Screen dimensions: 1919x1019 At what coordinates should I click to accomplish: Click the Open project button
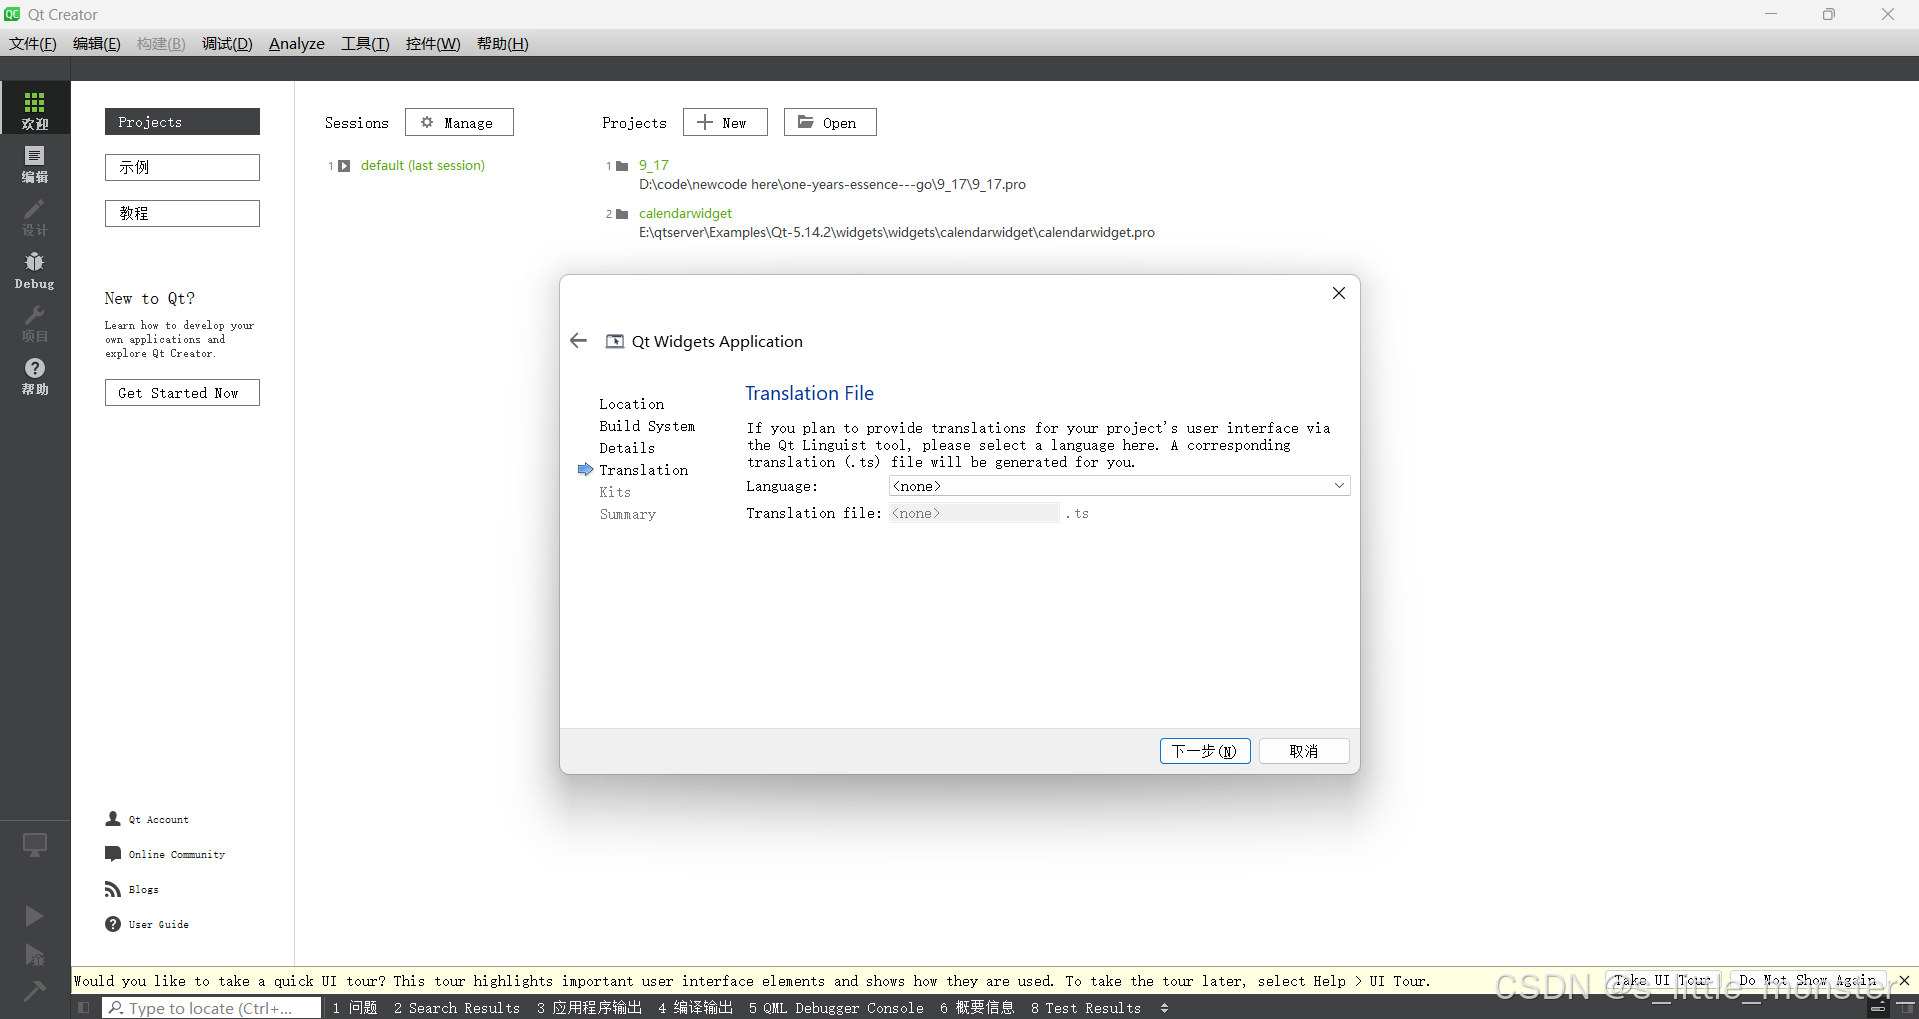[x=830, y=122]
